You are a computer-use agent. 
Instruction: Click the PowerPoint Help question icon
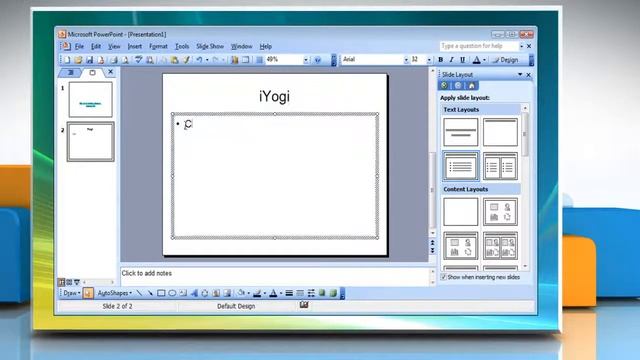click(318, 60)
